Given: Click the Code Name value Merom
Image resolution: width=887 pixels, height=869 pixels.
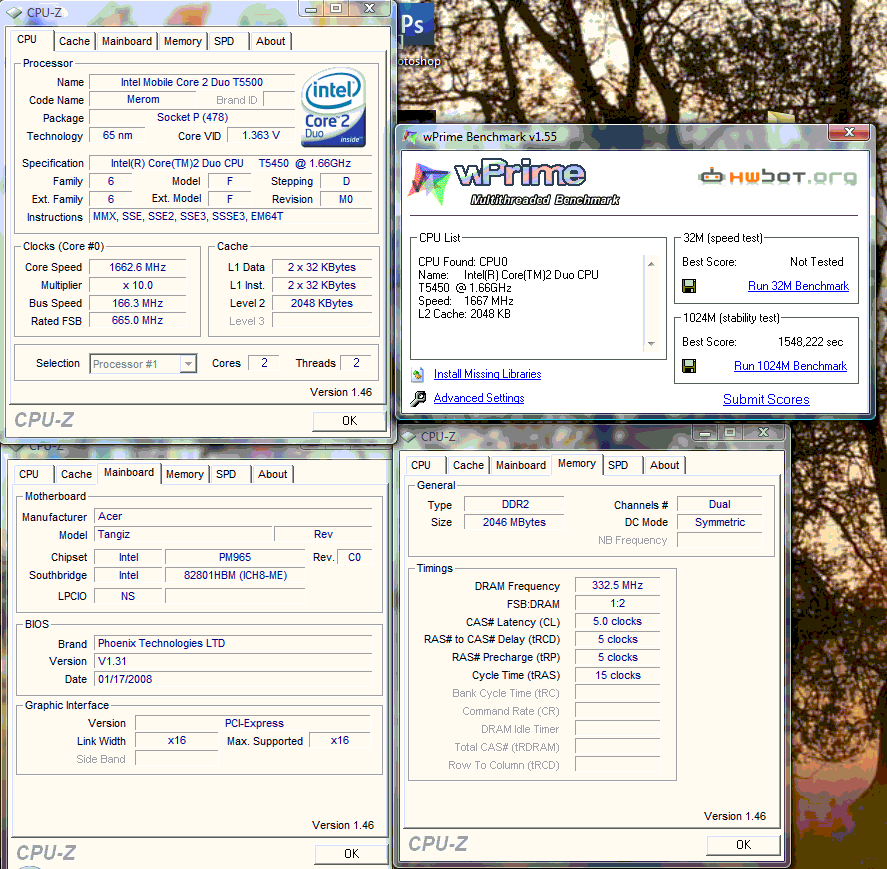Looking at the screenshot, I should click(143, 100).
